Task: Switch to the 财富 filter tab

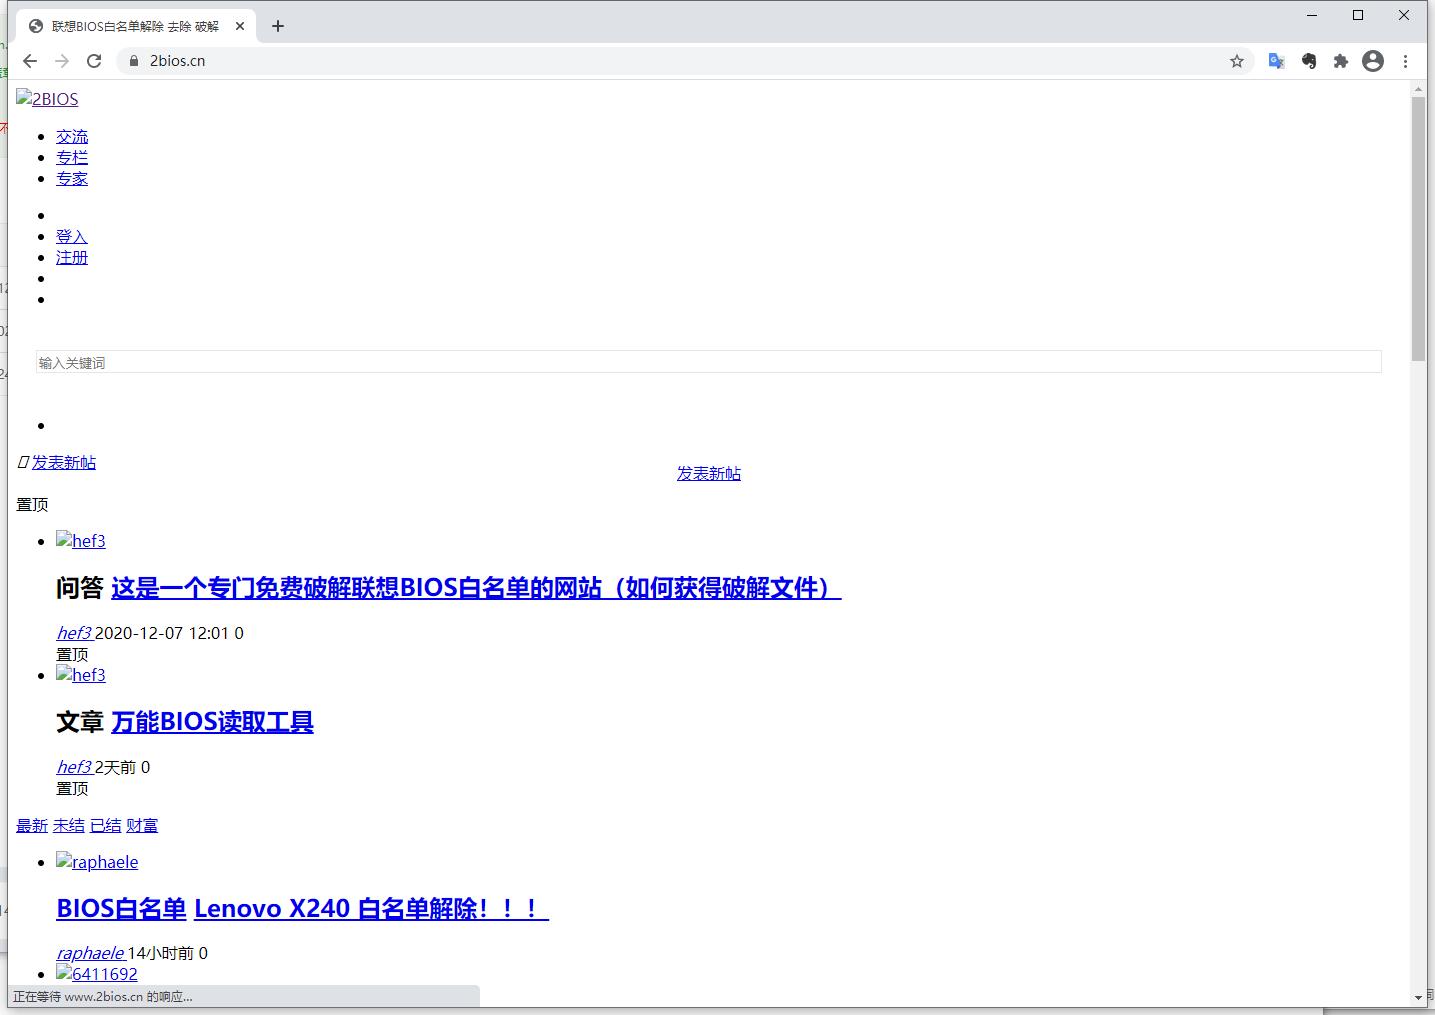Action: 142,825
